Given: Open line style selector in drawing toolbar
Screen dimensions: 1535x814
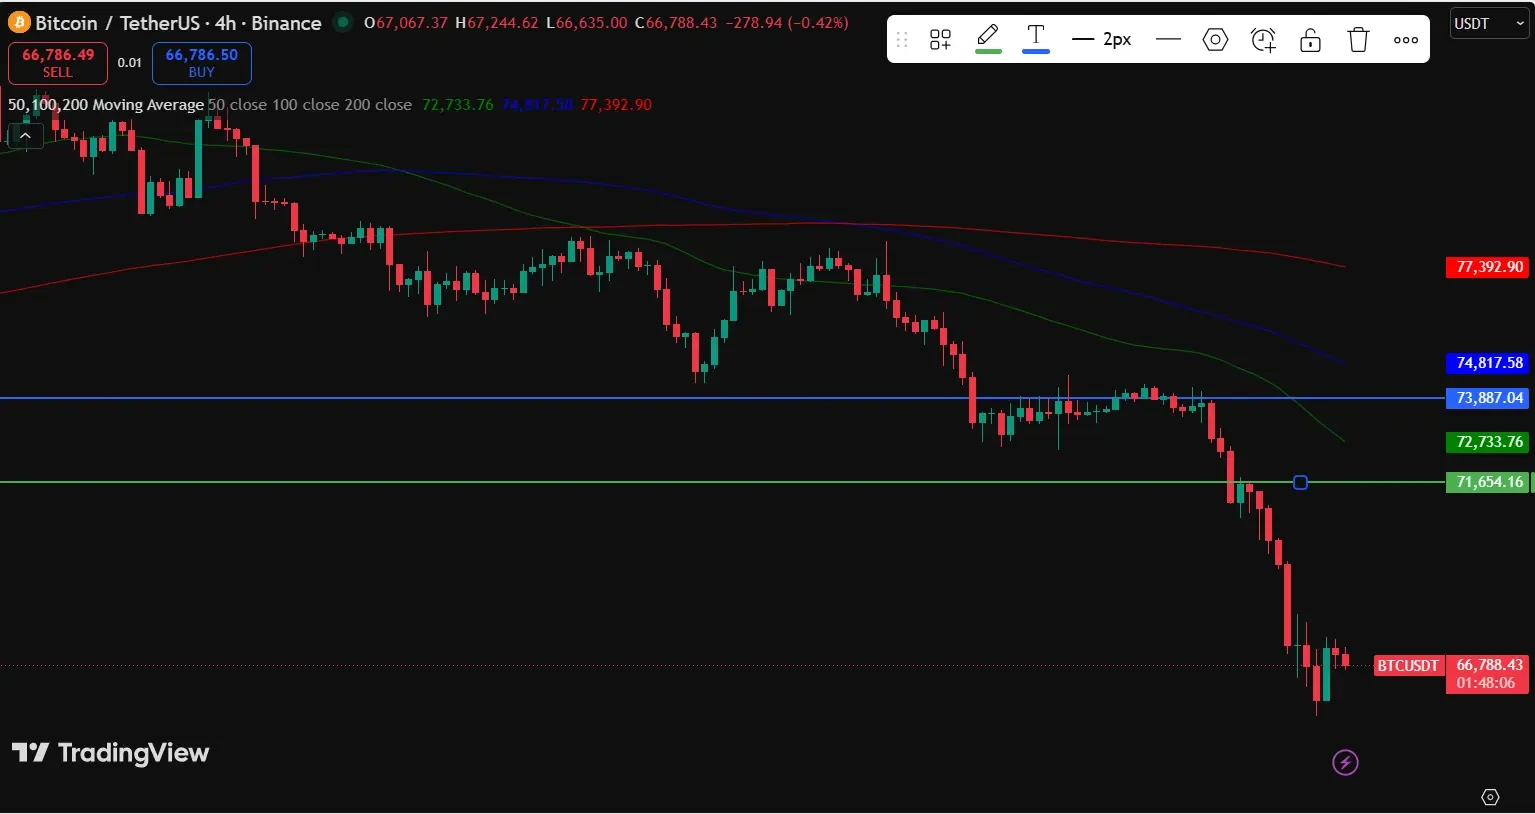Looking at the screenshot, I should 1168,40.
